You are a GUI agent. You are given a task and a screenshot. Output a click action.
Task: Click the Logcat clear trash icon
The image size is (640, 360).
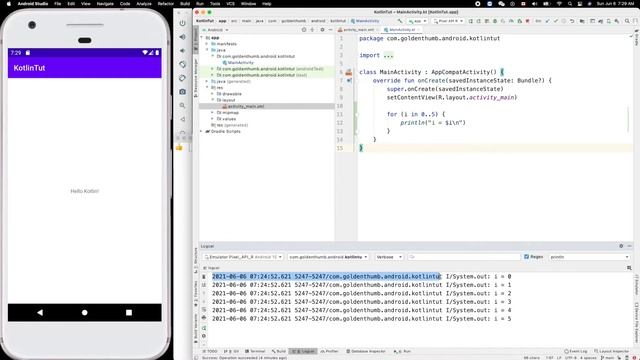point(204,276)
